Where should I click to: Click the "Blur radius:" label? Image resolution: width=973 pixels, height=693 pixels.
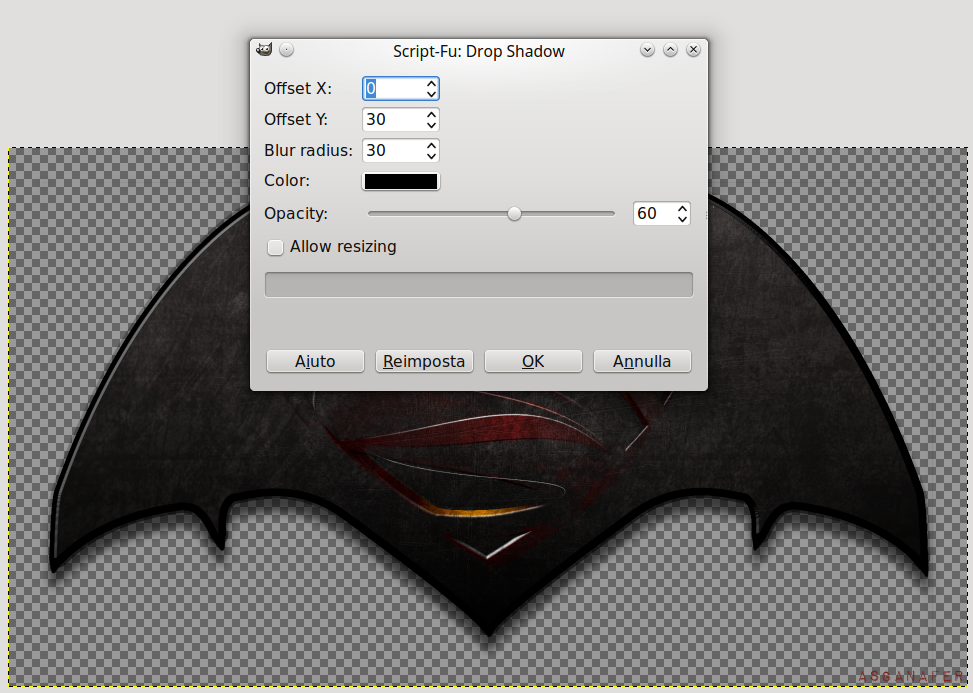308,151
